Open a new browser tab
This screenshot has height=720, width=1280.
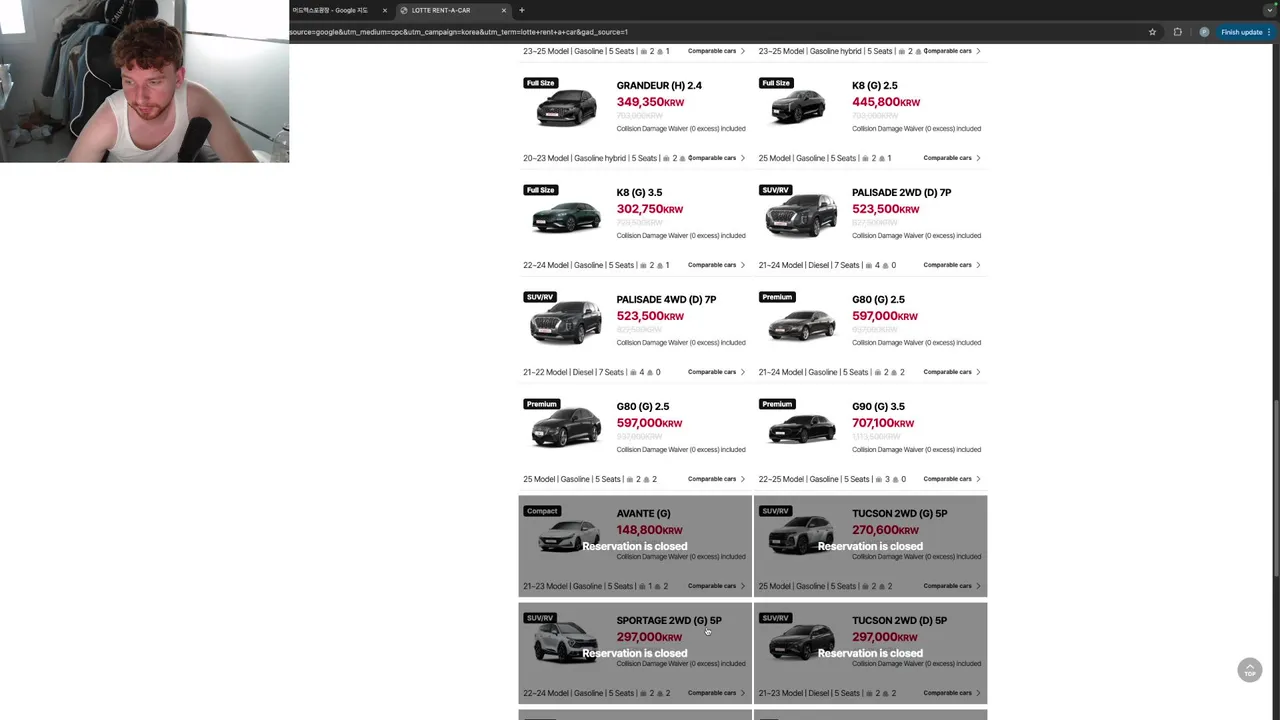pos(521,10)
